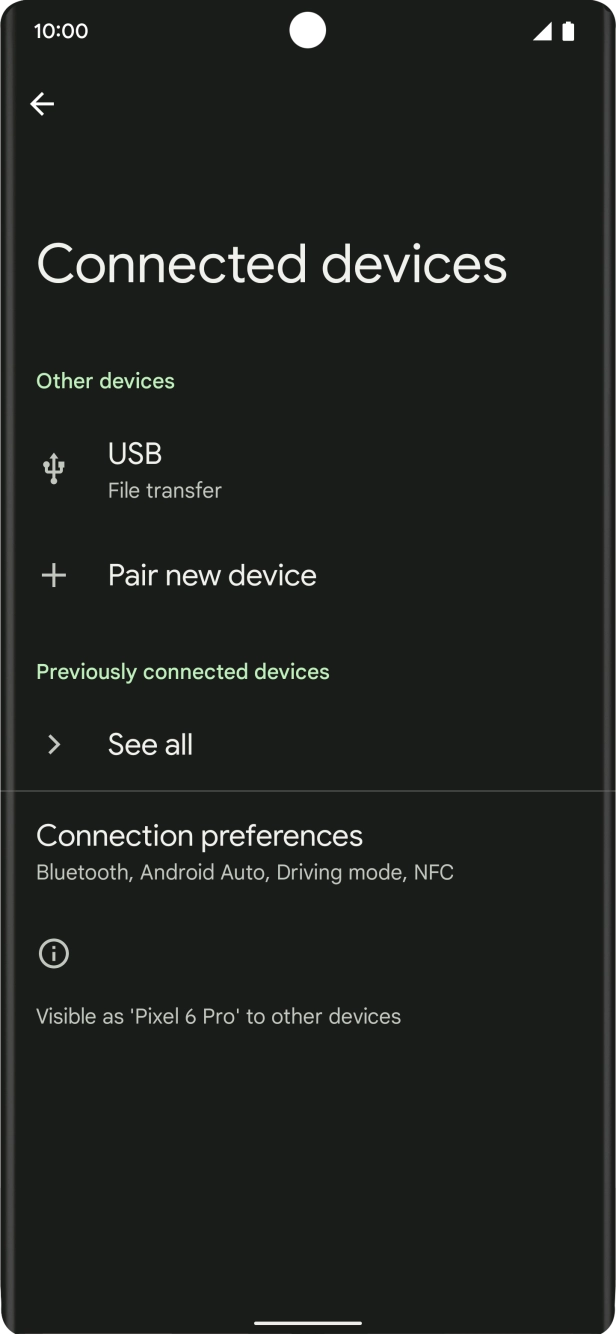Viewport: 616px width, 1334px height.
Task: Open Pair new device
Action: 212,574
